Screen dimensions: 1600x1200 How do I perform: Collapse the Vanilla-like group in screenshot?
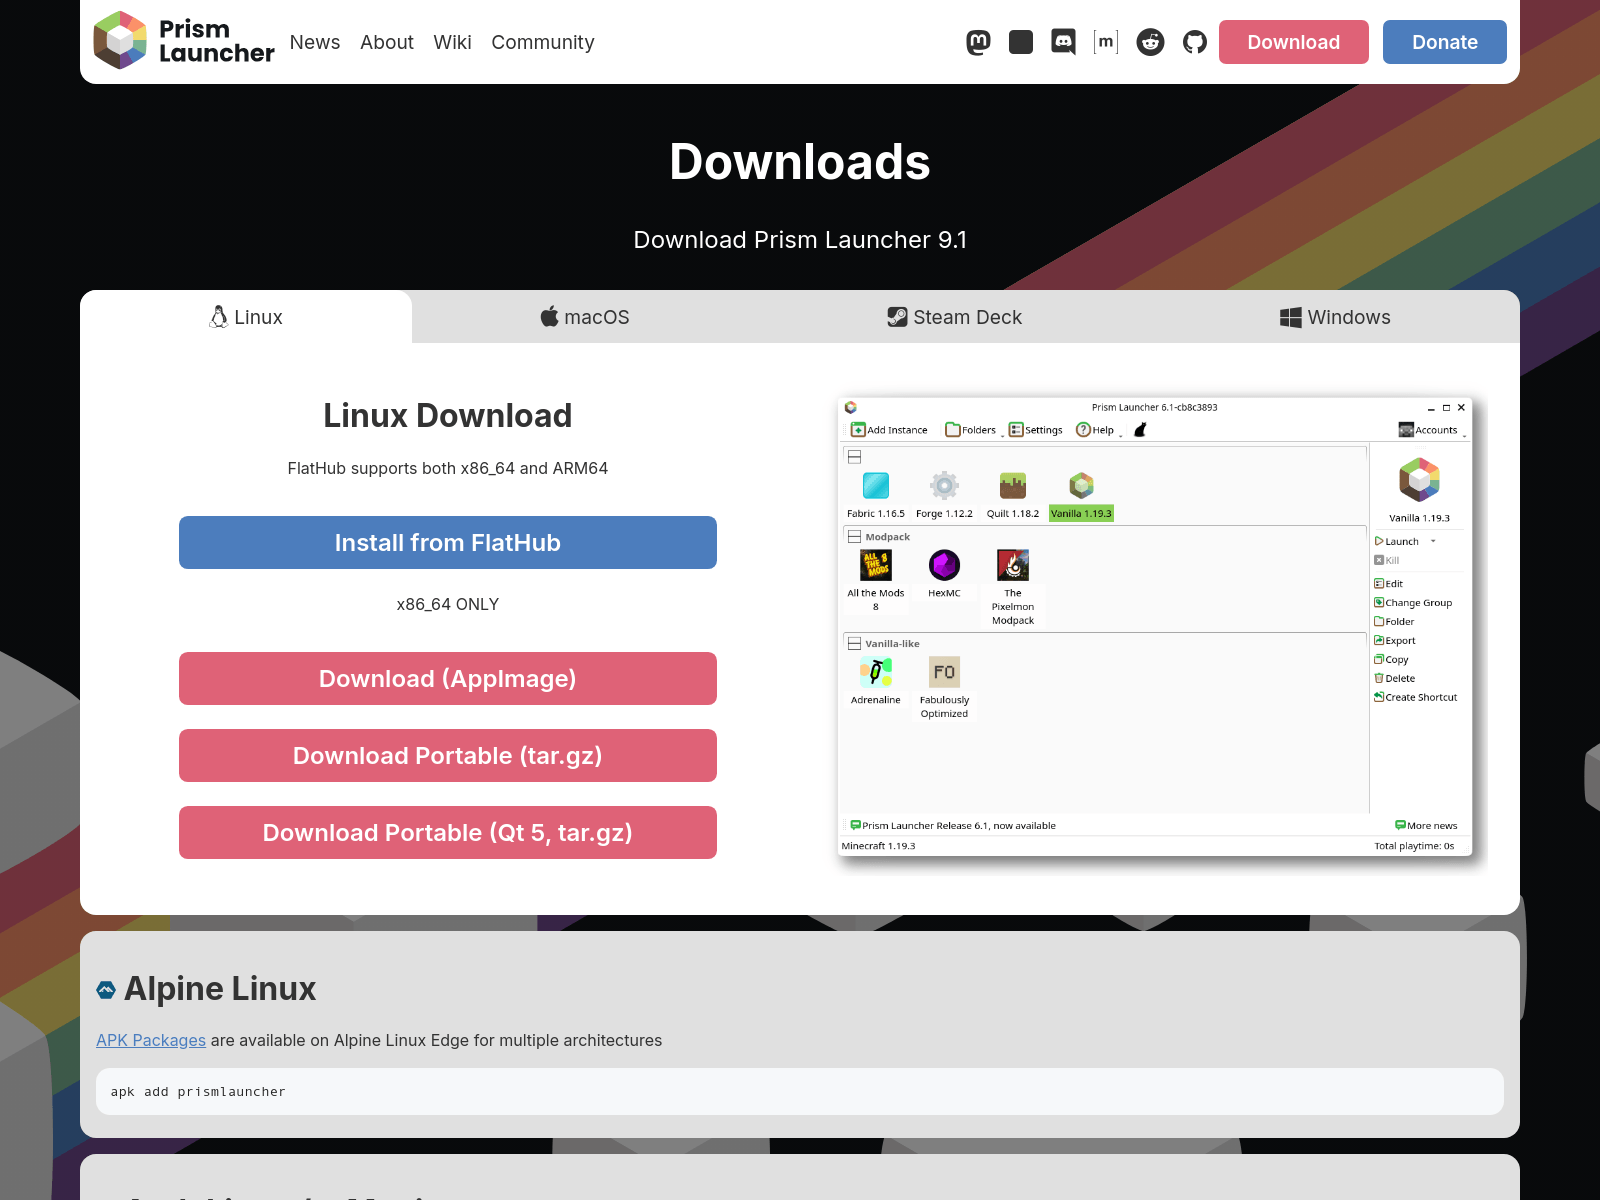(854, 644)
